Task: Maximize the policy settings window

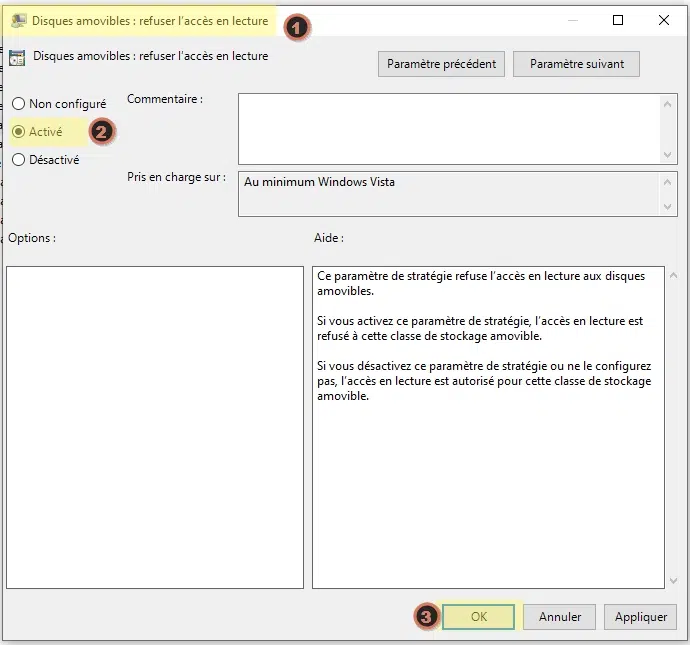Action: click(618, 20)
